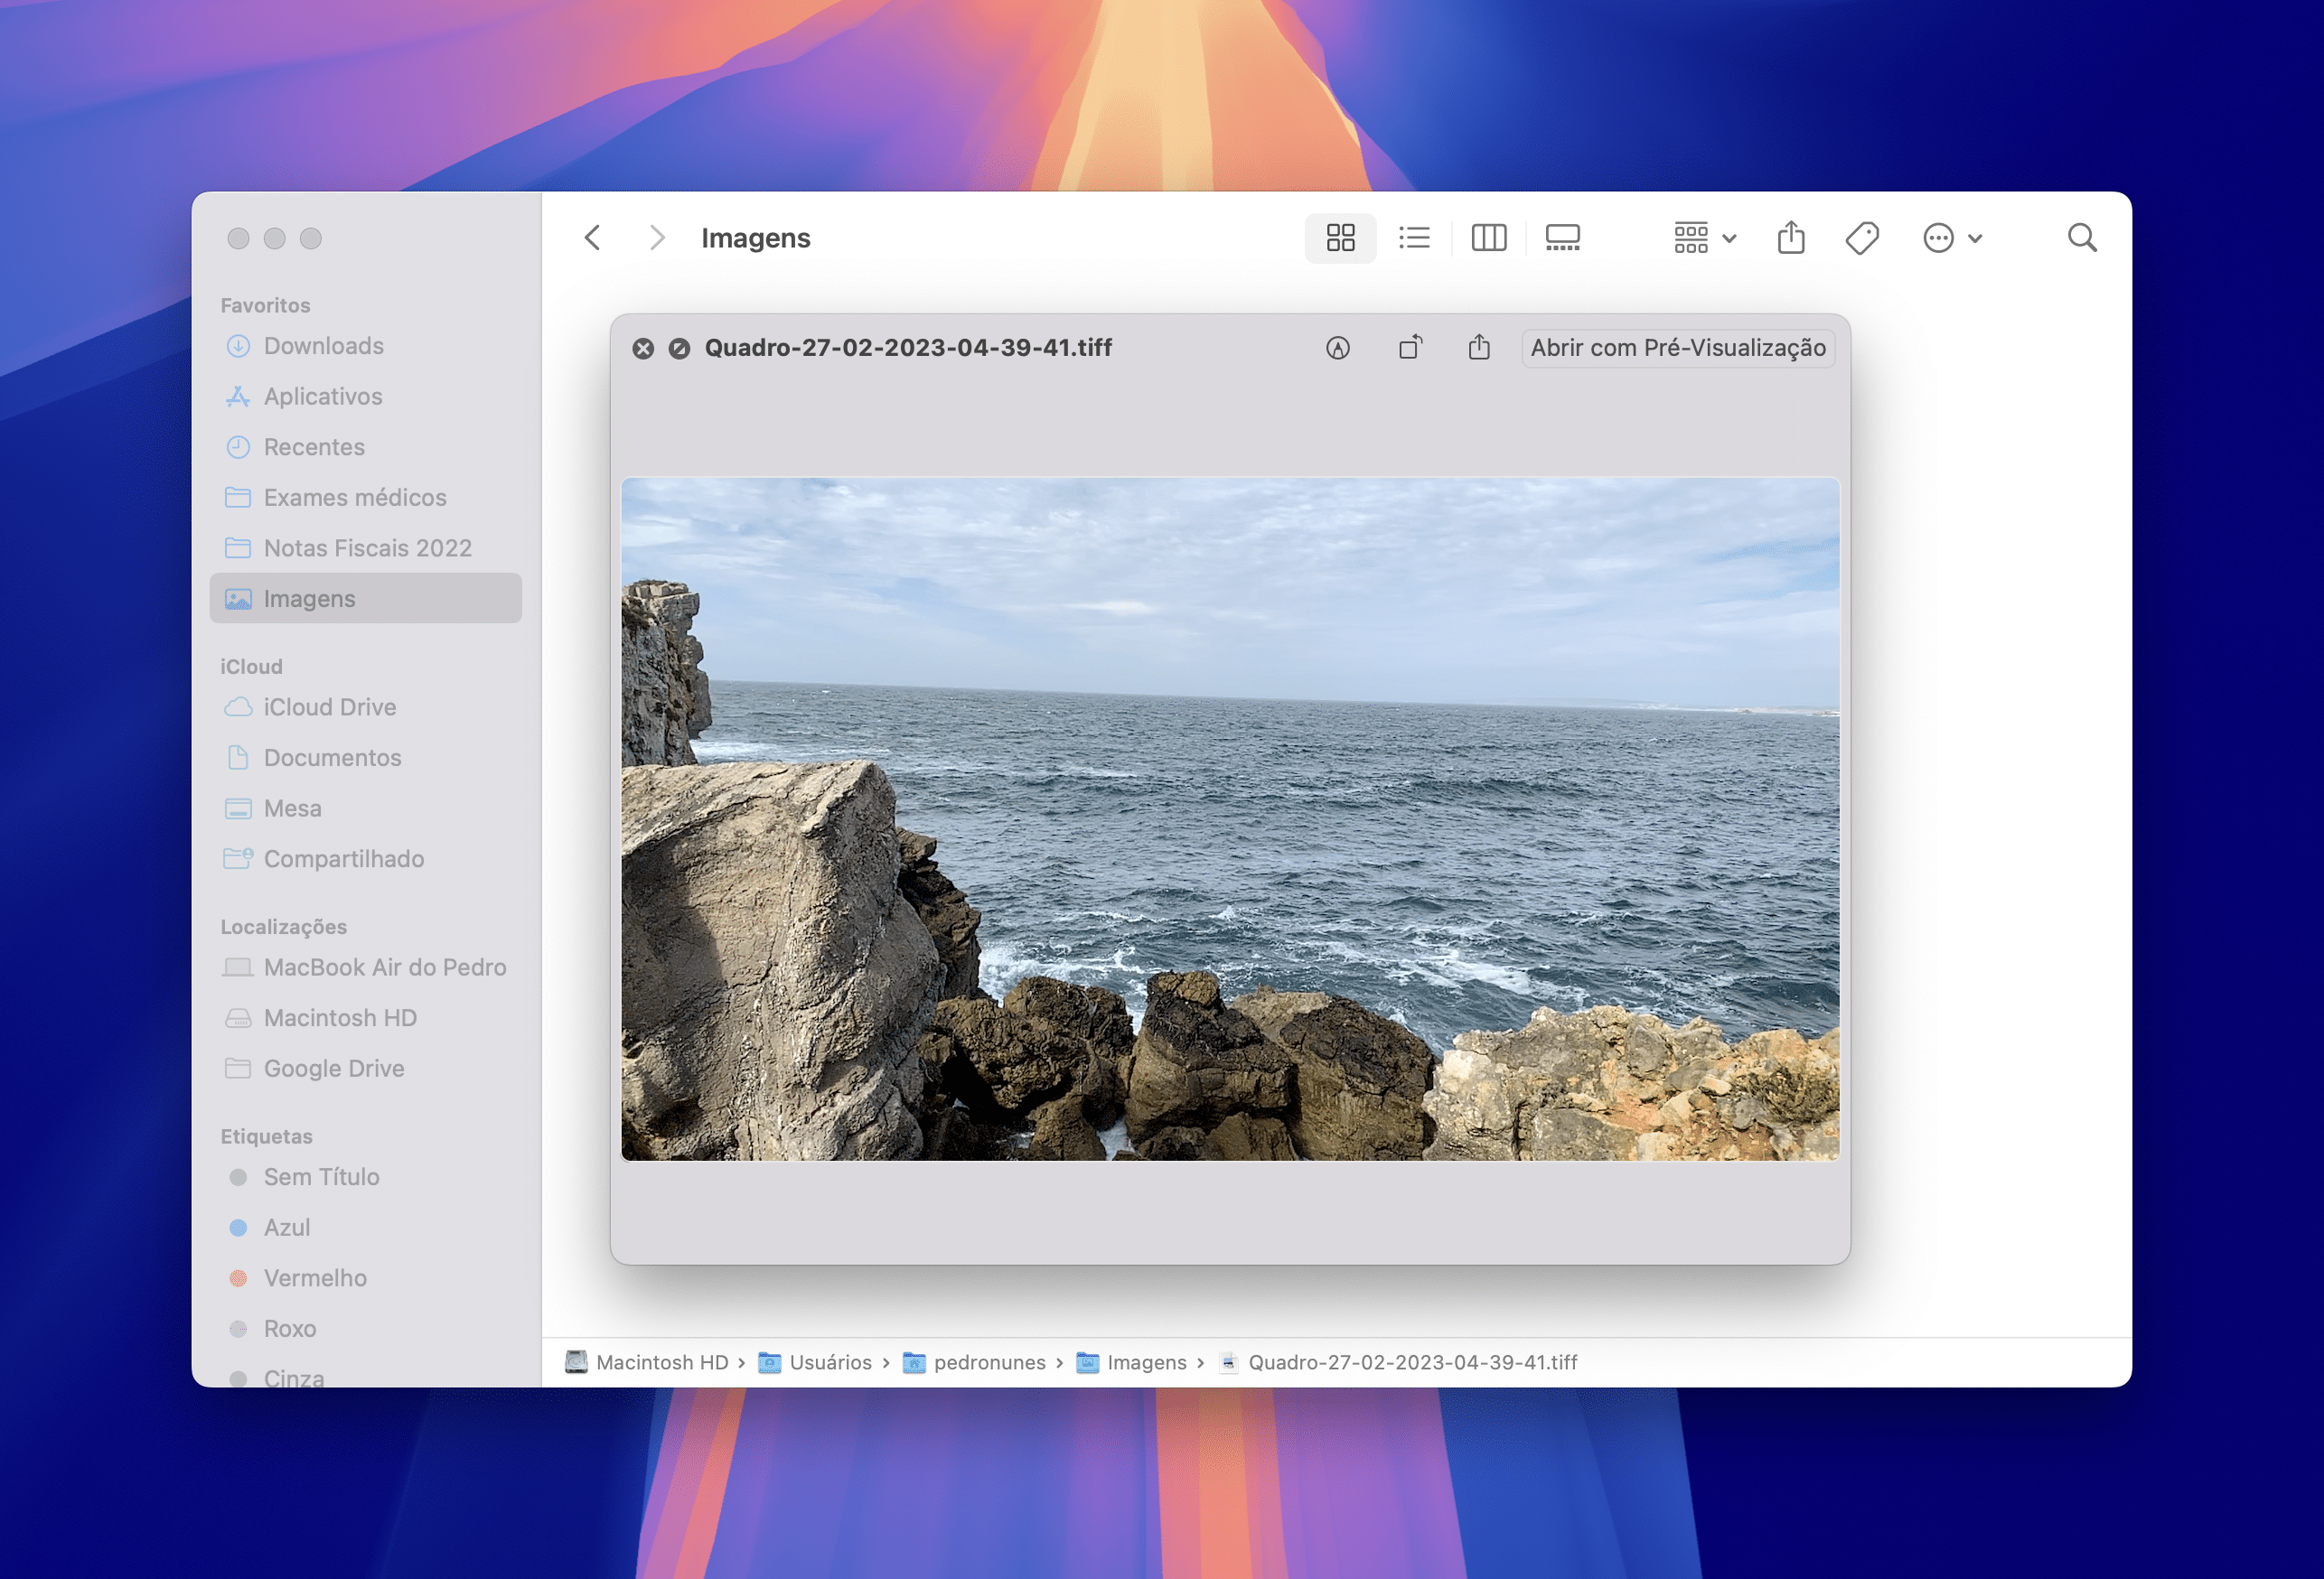Open Compartilhado in sidebar
2324x1579 pixels.
[x=366, y=859]
